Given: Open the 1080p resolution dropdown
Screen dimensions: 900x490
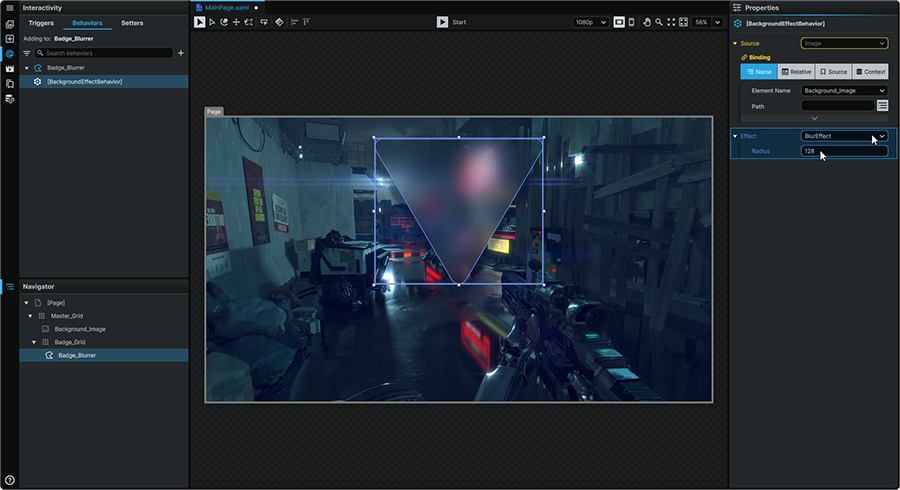Looking at the screenshot, I should tap(590, 22).
